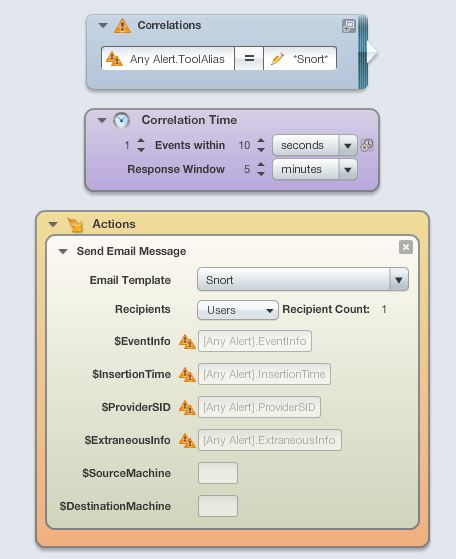
Task: Collapse the Actions panel
Action: click(x=53, y=224)
